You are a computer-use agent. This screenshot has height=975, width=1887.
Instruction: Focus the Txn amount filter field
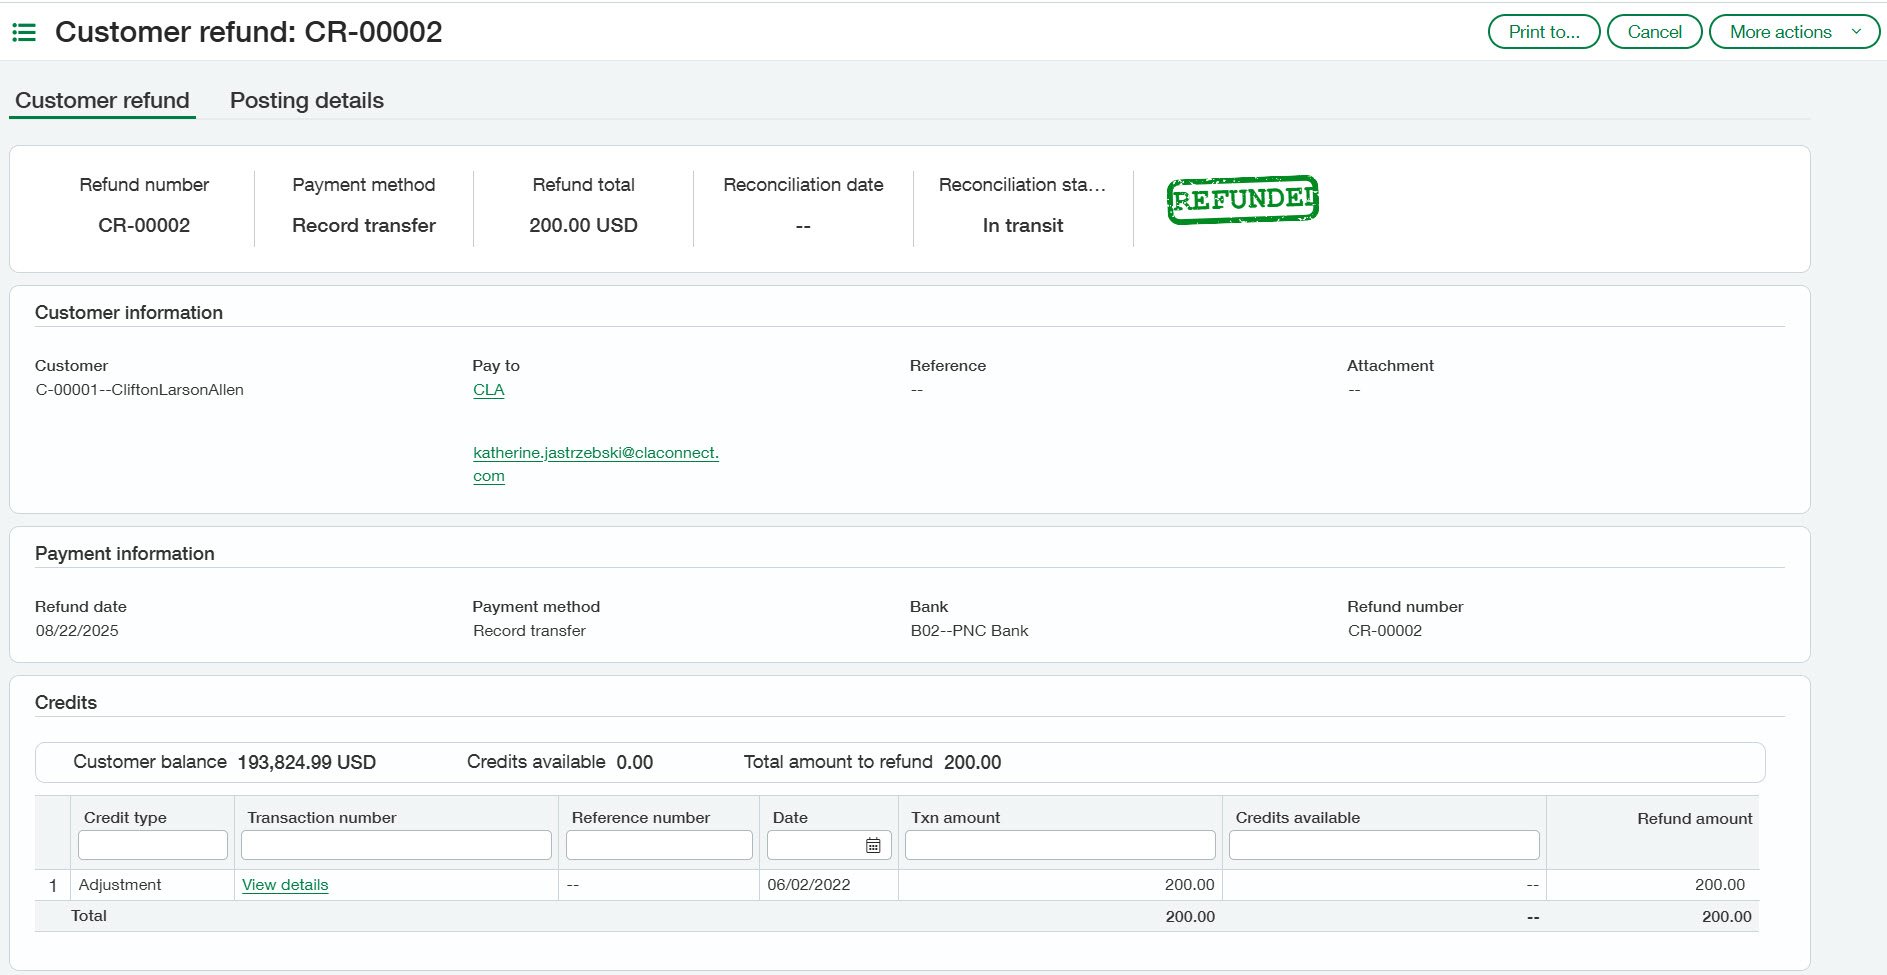point(1059,845)
